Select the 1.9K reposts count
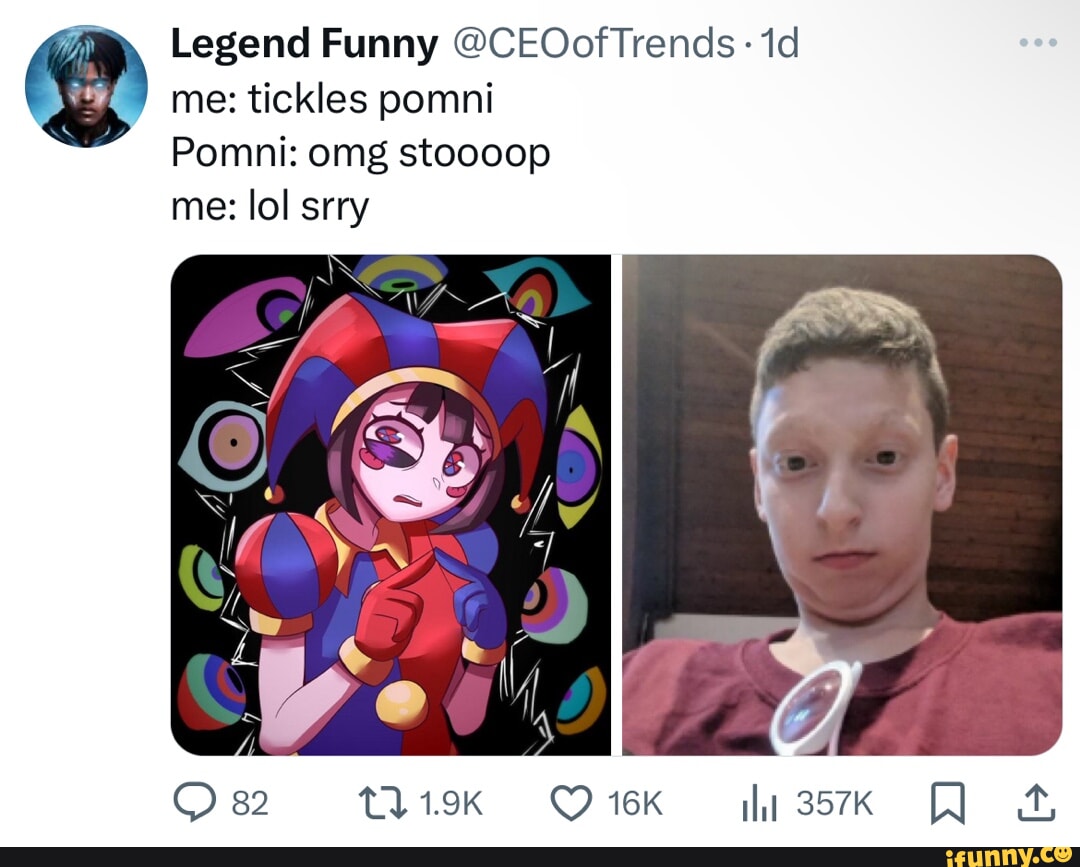The width and height of the screenshot is (1080, 867). 451,804
